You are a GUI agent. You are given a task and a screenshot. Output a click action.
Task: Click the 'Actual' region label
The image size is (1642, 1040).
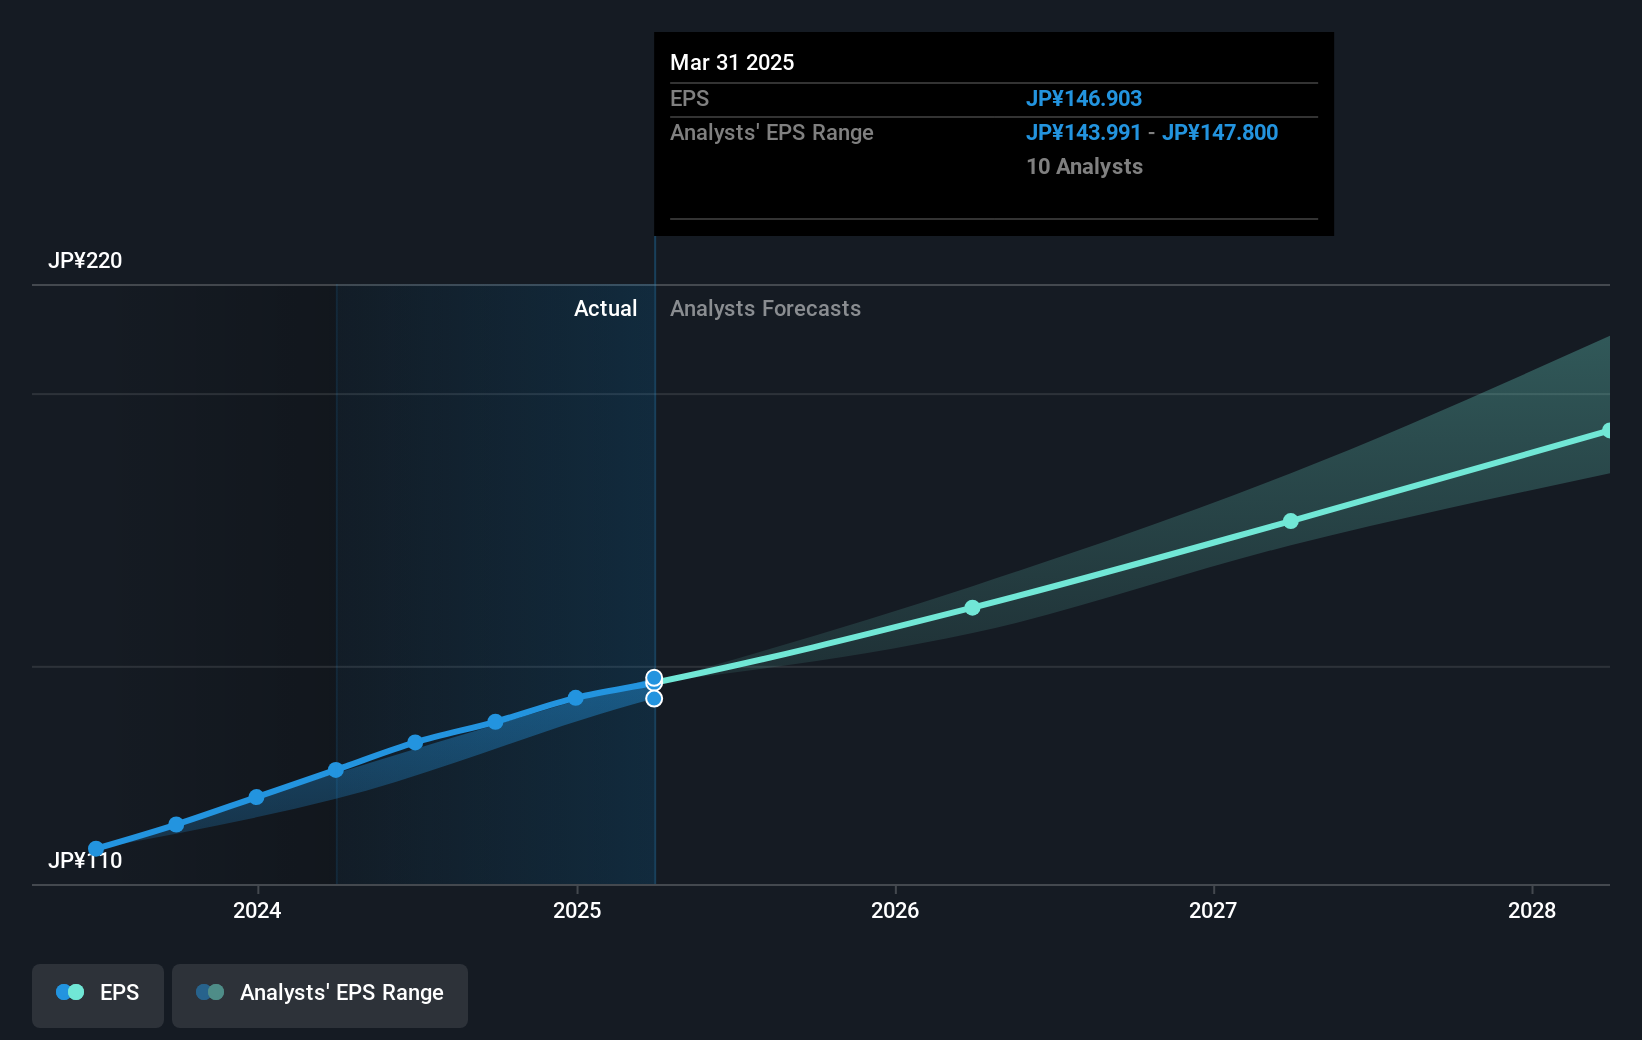(605, 308)
